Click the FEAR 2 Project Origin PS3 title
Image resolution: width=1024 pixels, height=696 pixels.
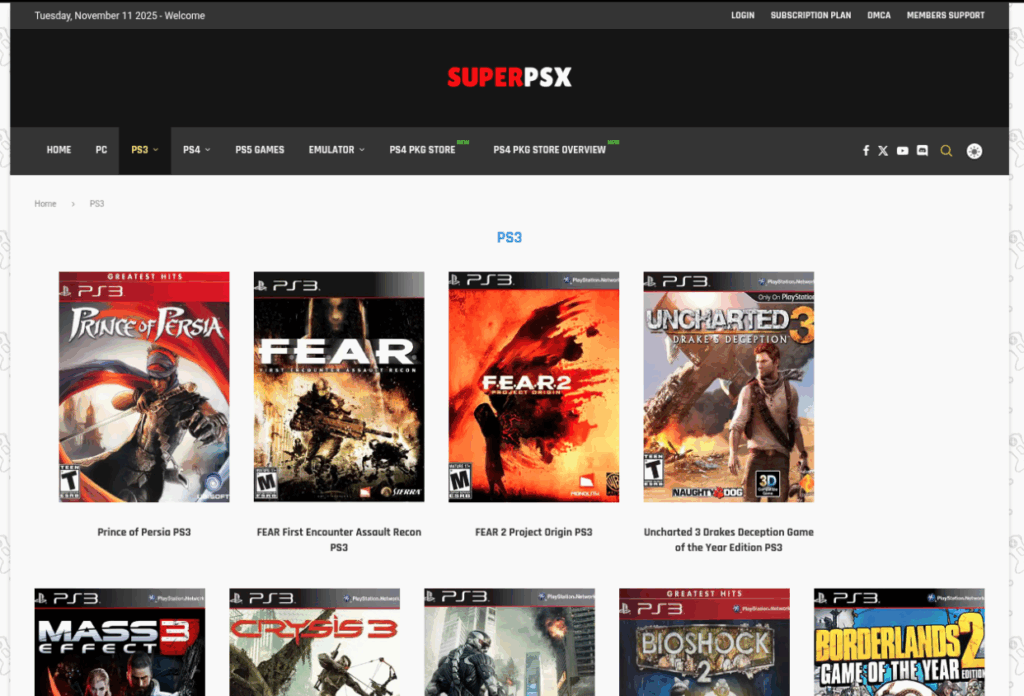point(533,532)
